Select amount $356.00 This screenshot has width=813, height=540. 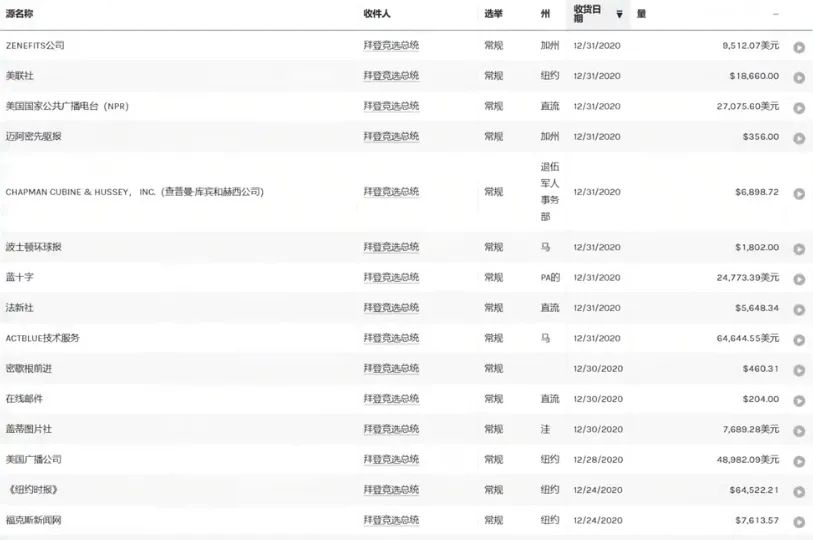[761, 136]
